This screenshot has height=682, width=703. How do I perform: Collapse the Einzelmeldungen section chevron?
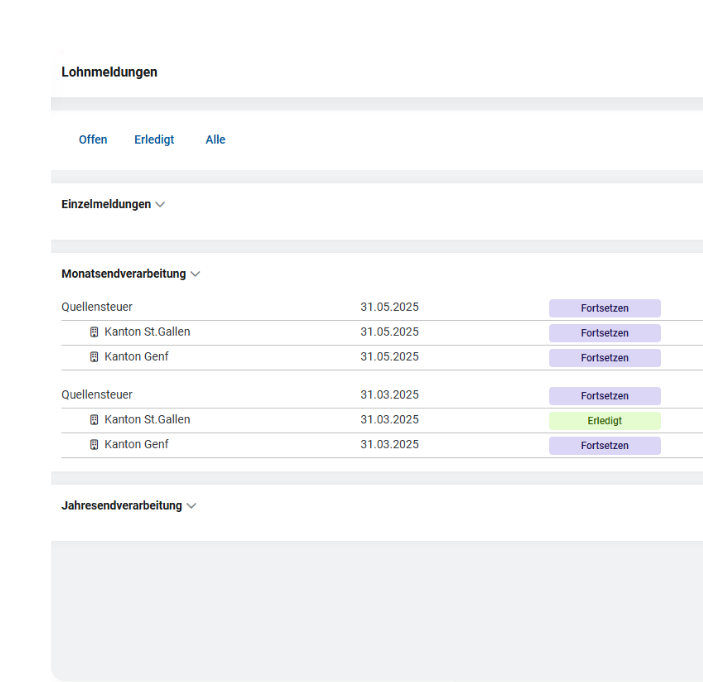[x=160, y=204]
